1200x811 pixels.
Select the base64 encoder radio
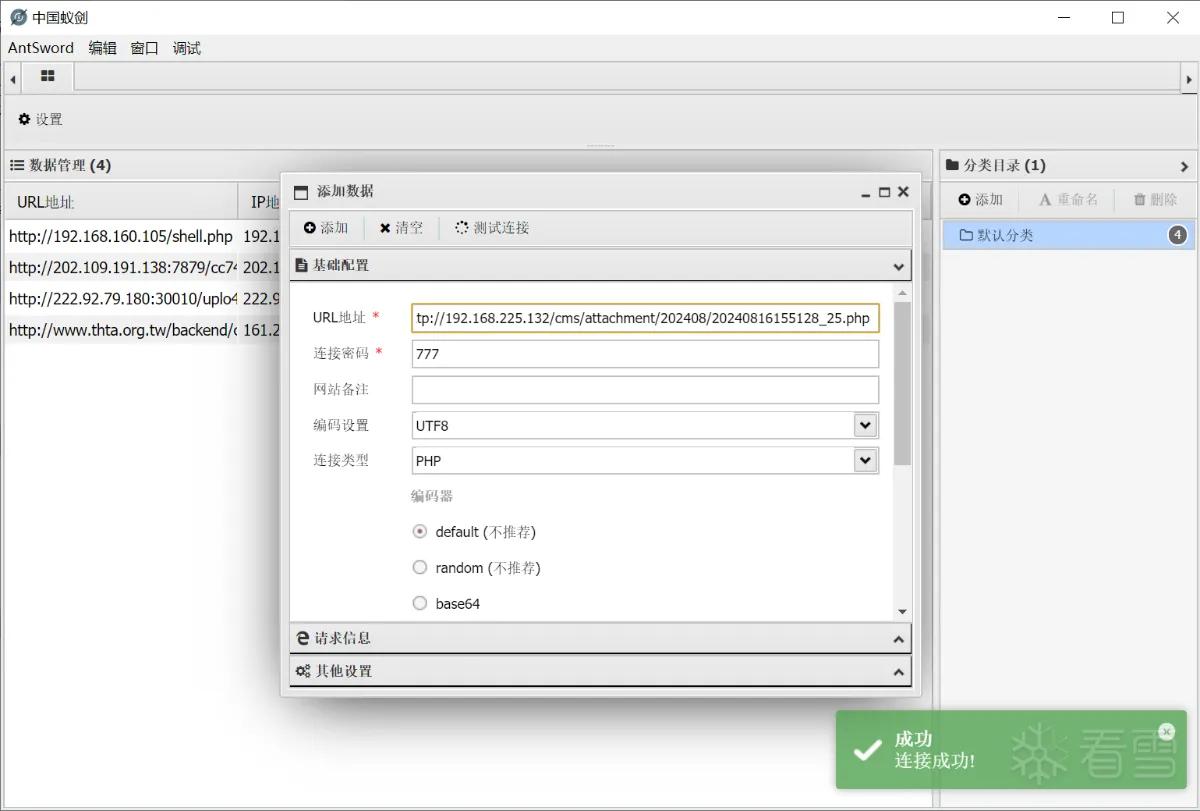[420, 604]
